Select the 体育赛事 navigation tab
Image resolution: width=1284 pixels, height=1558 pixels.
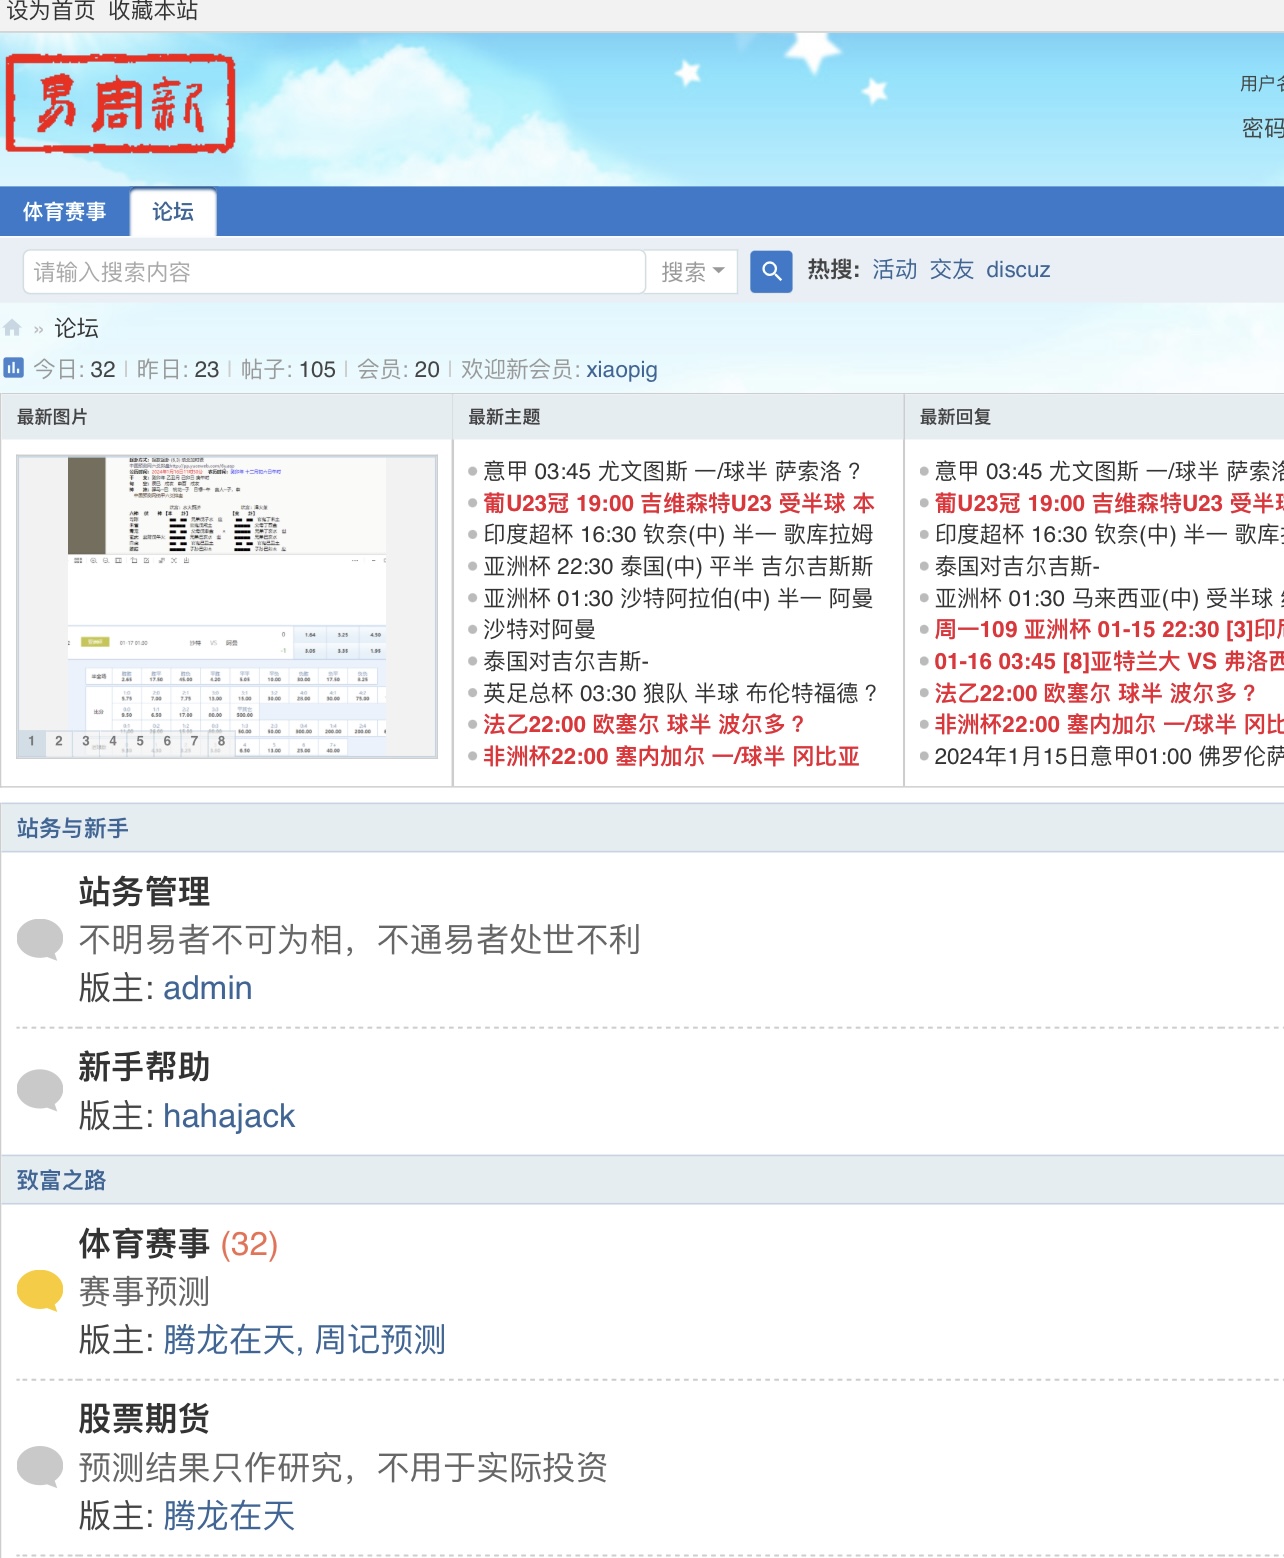click(65, 212)
